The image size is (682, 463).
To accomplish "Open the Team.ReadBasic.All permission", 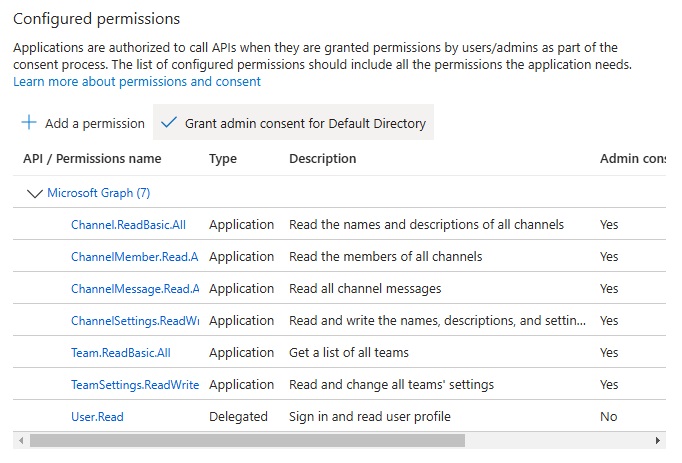I will [x=120, y=353].
